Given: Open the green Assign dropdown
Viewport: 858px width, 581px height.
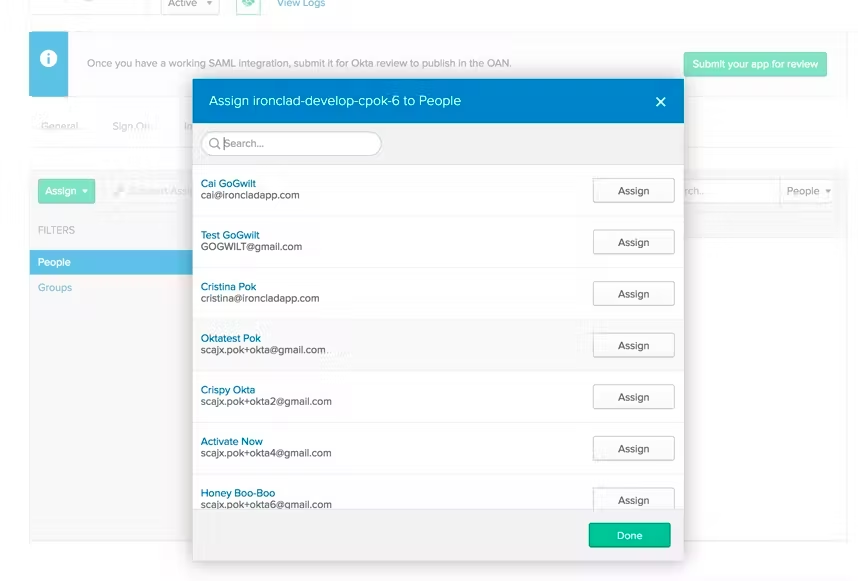Looking at the screenshot, I should click(66, 190).
